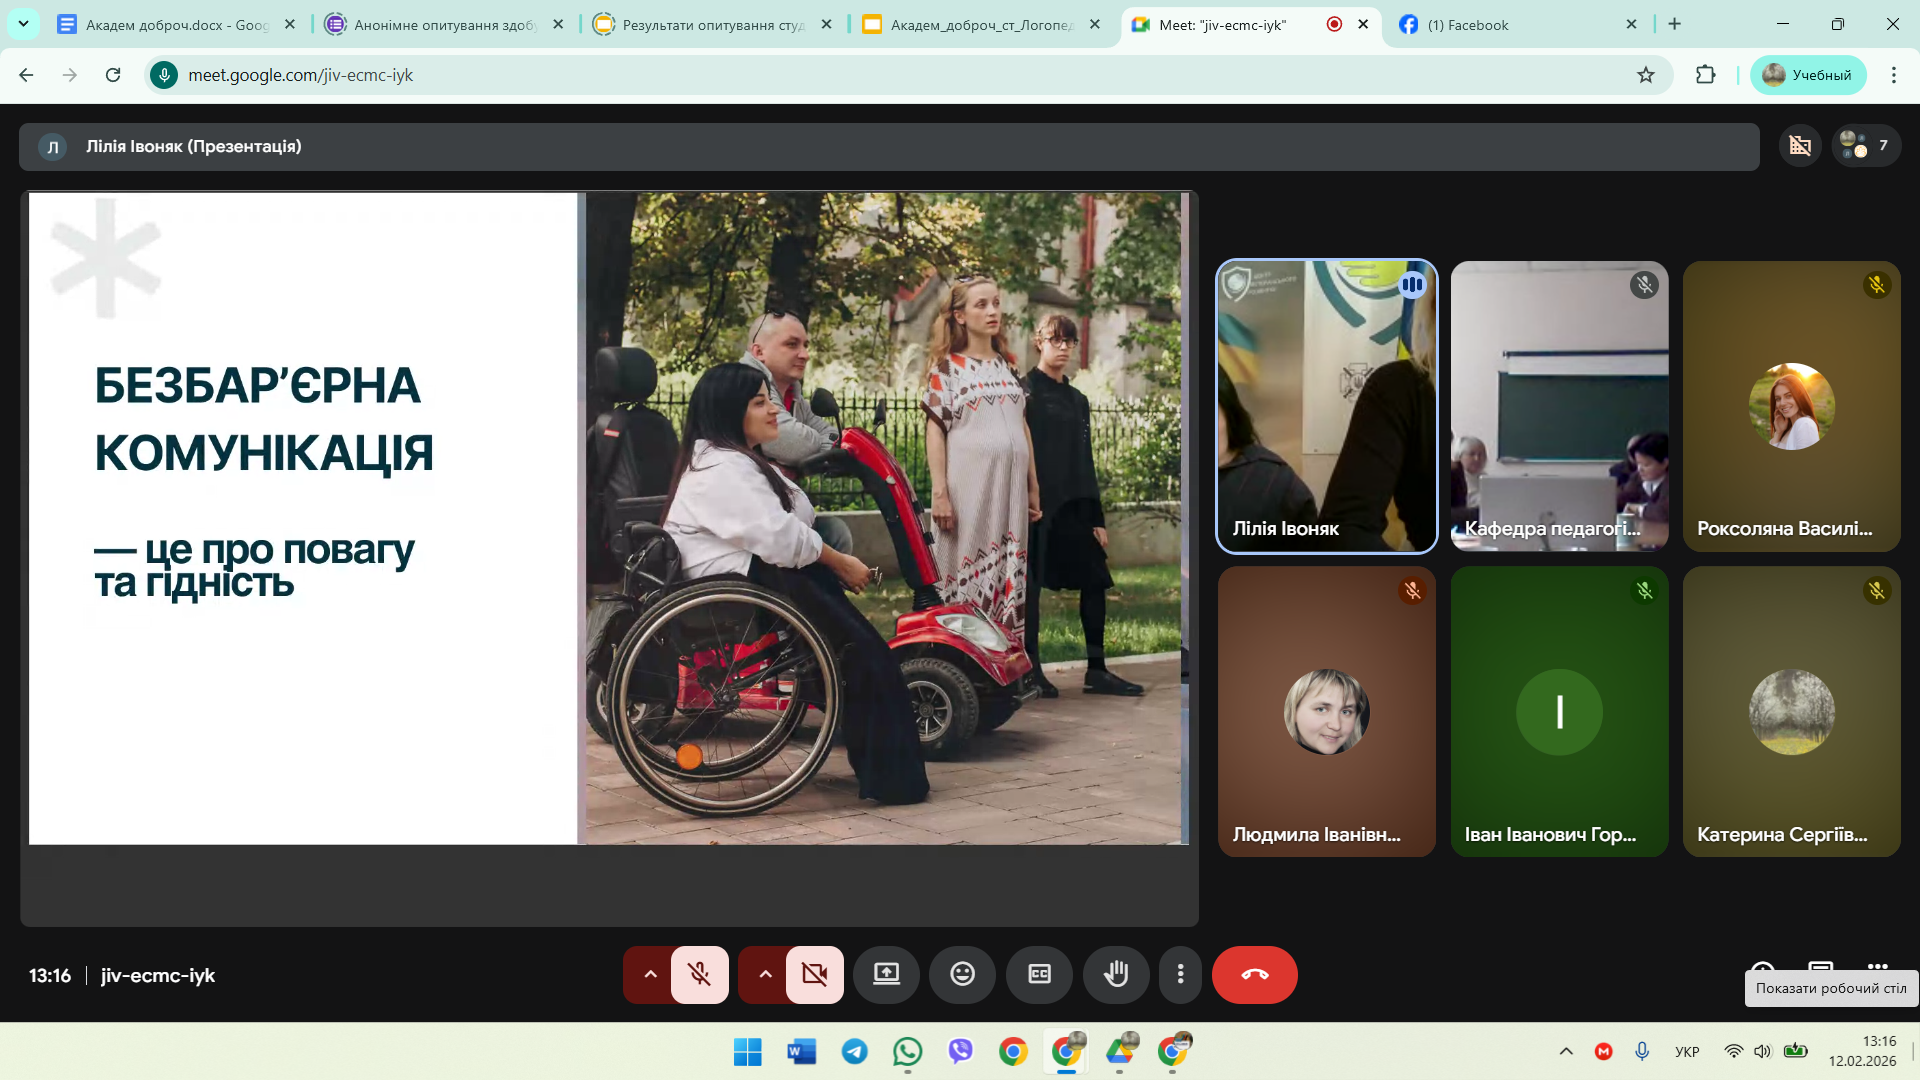Close the Академ доброч.docx tab
Screen dimensions: 1920x1080
290,25
